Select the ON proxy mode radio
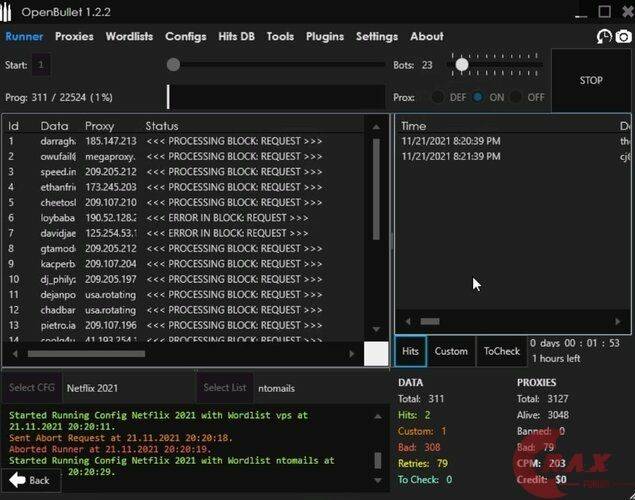The width and height of the screenshot is (635, 500). (x=477, y=97)
